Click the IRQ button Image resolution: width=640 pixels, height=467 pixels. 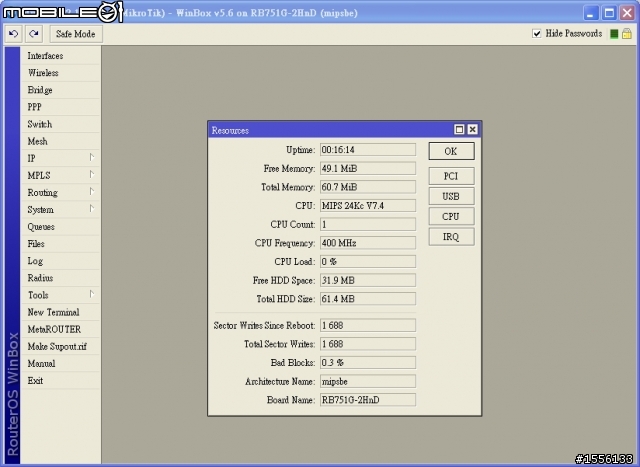pos(451,237)
